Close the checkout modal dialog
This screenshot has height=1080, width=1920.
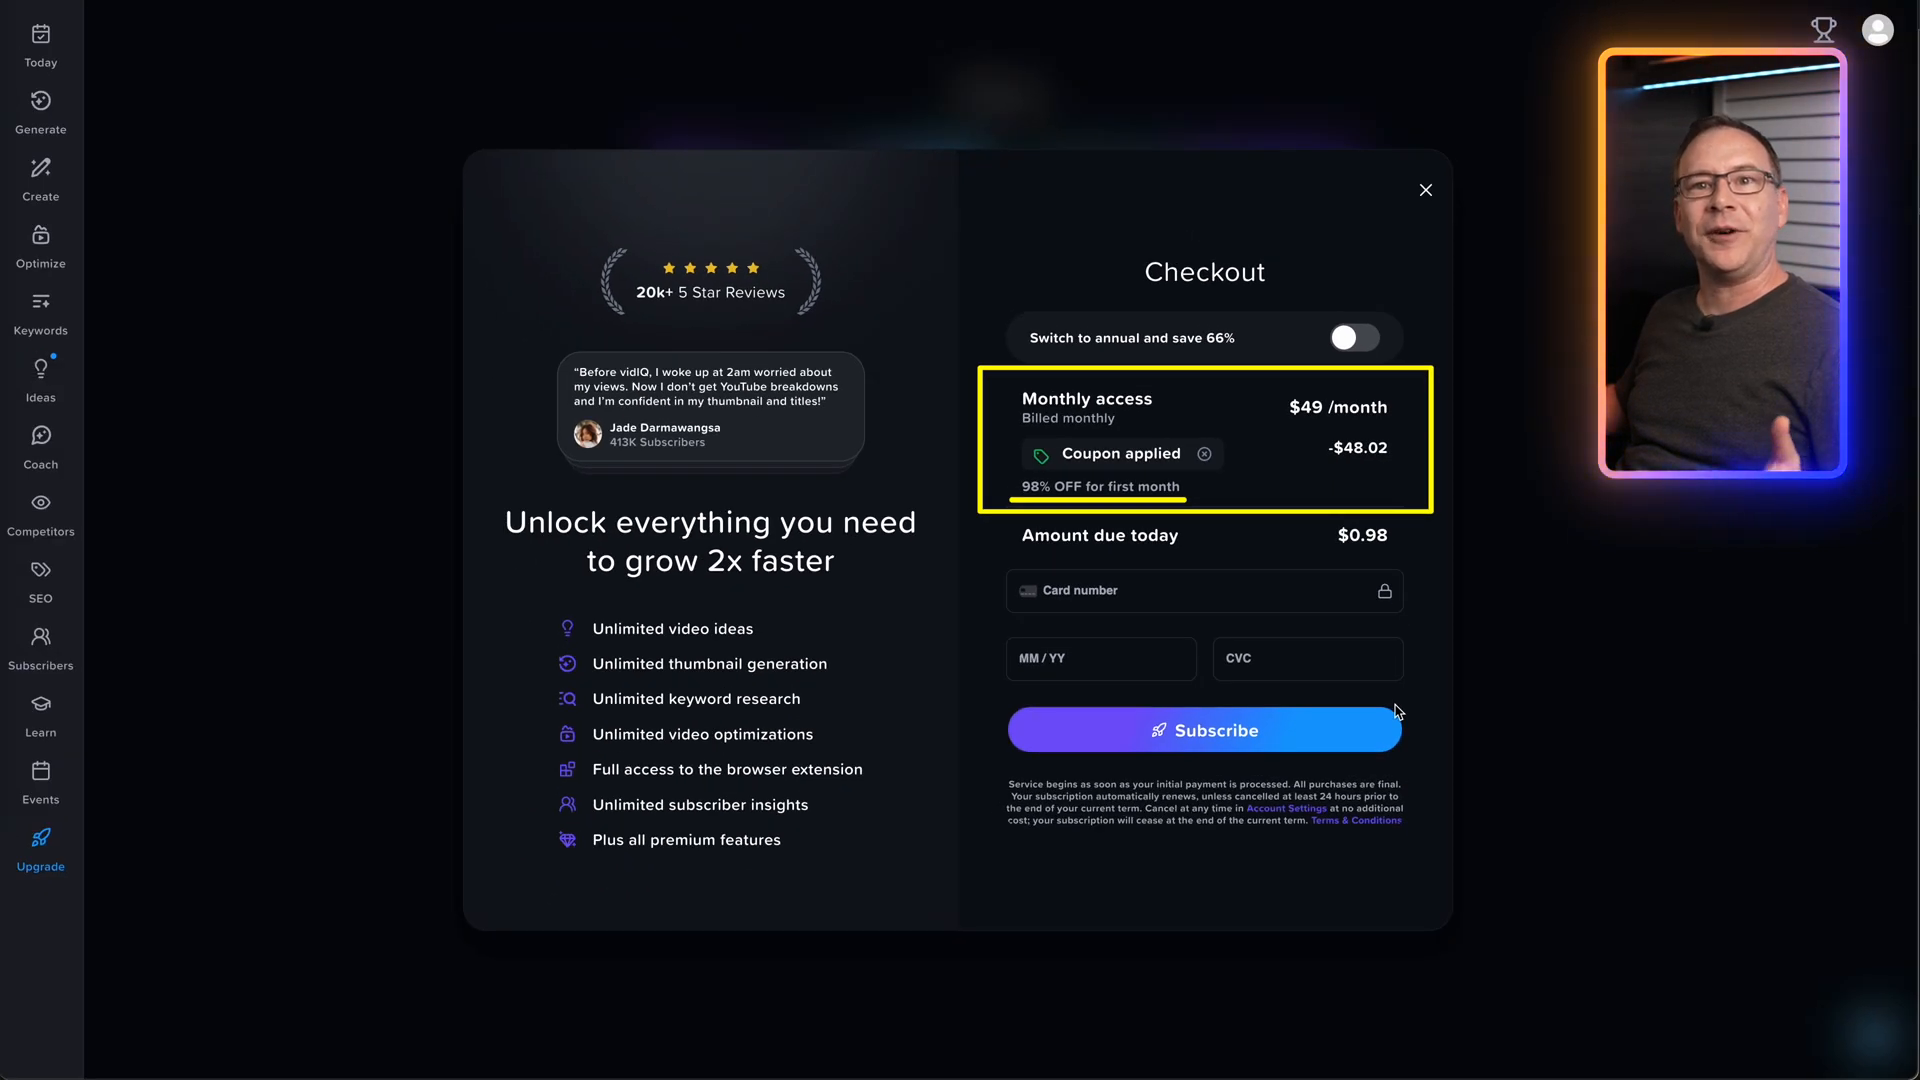point(1424,191)
